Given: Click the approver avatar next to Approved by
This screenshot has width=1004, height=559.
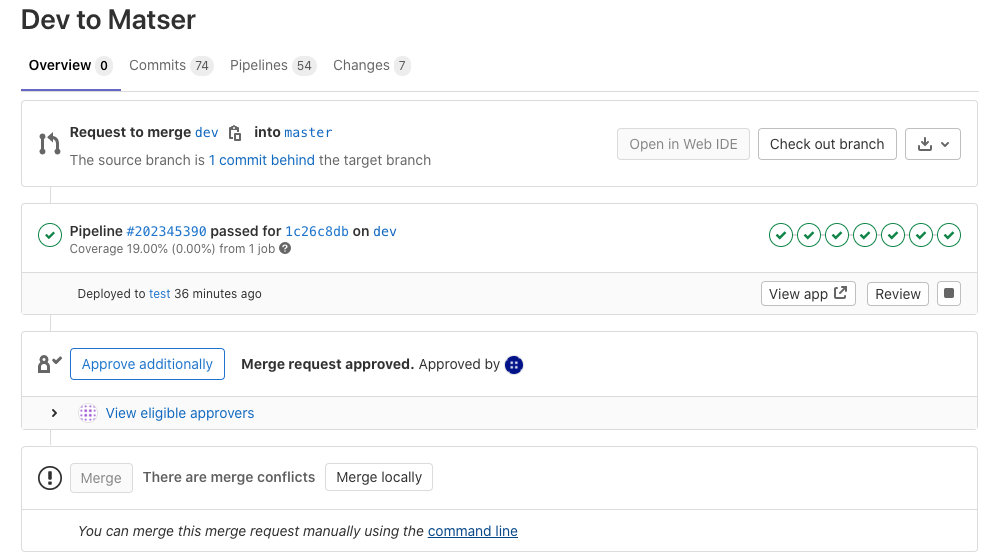Looking at the screenshot, I should tap(514, 364).
